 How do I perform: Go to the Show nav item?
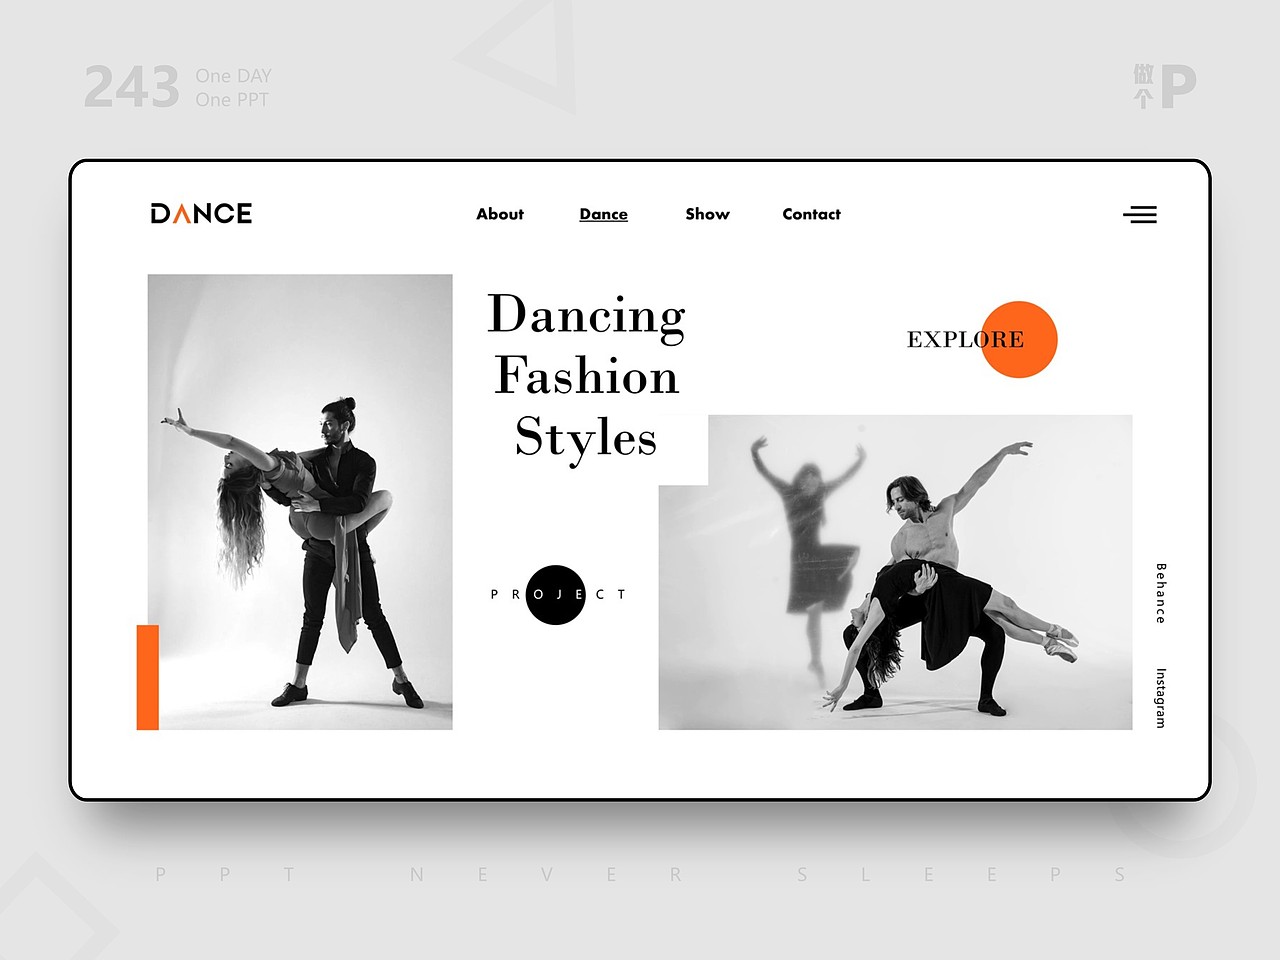708,214
